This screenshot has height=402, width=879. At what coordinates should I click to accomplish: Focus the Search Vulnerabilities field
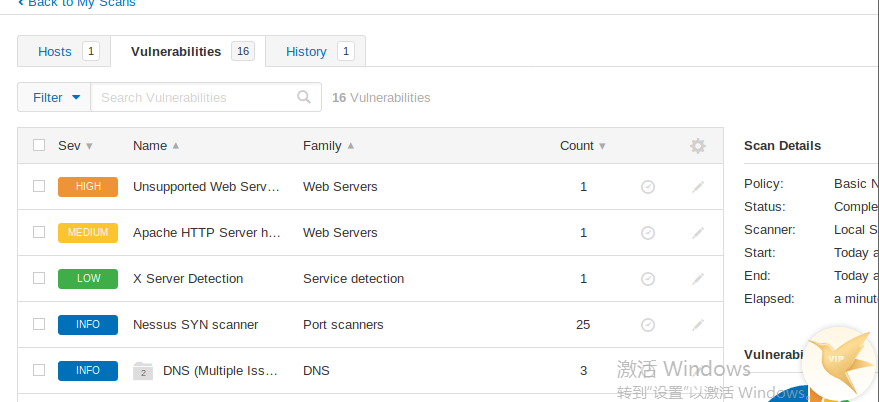tap(195, 98)
